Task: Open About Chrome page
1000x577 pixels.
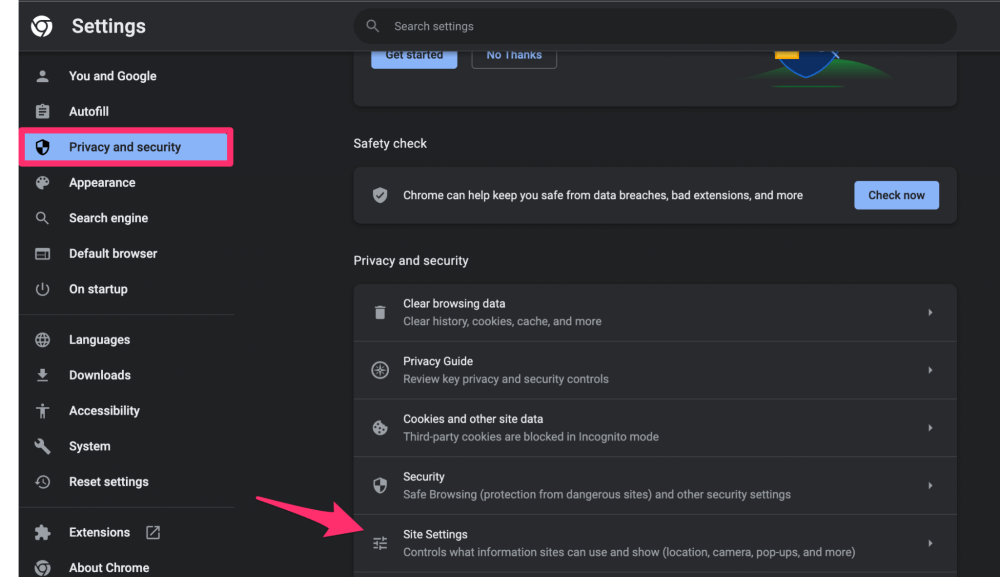Action: point(109,567)
